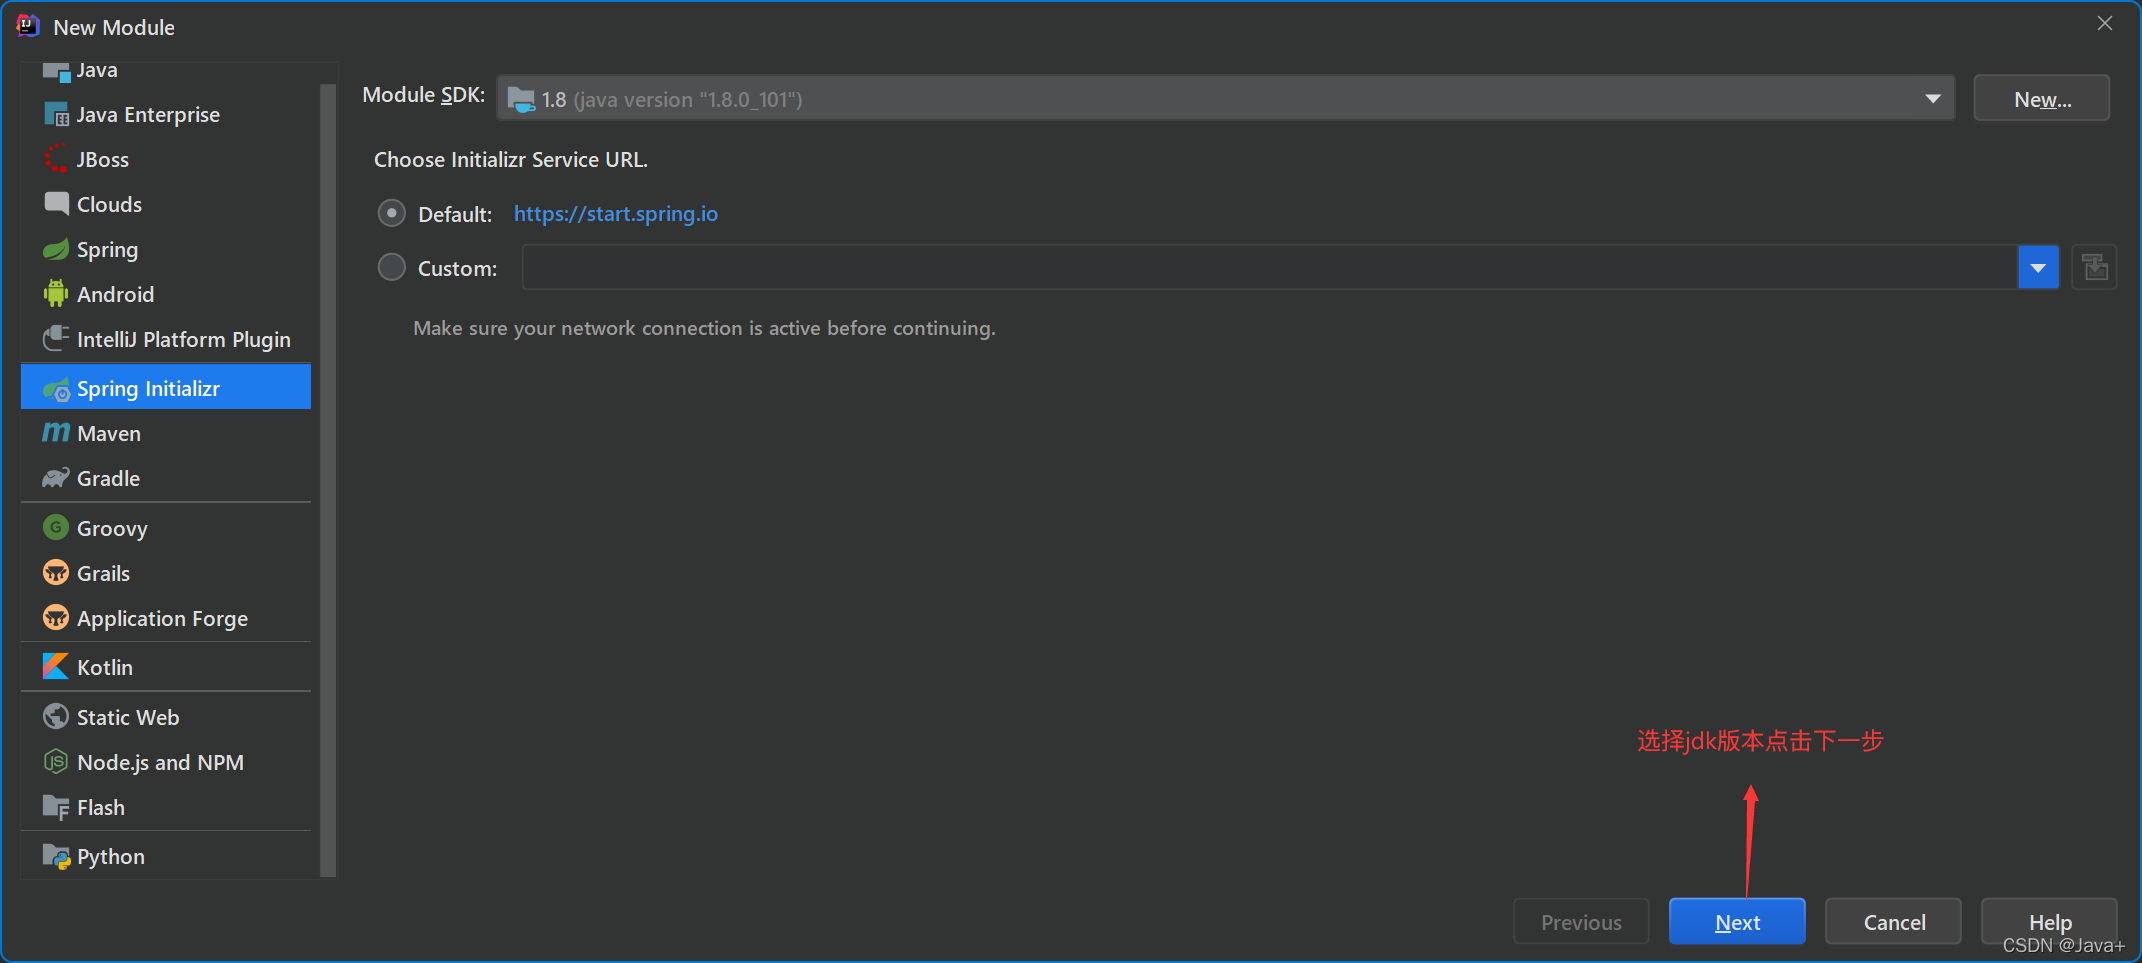Click the Application Forge label
This screenshot has width=2142, height=963.
162,619
